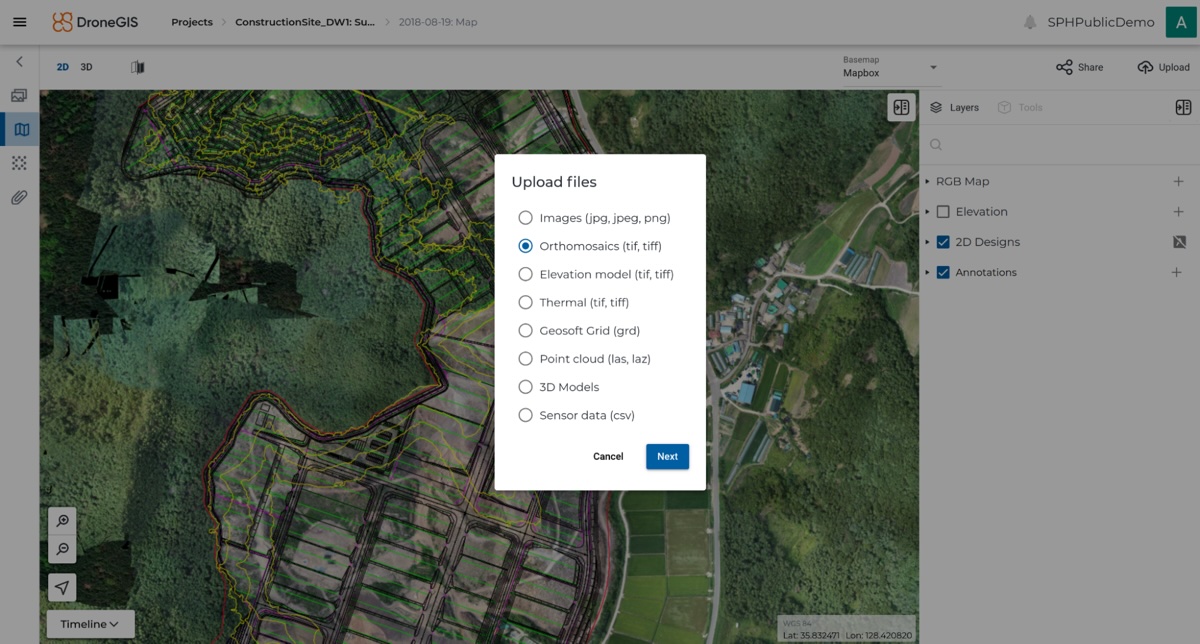Screen dimensions: 1200x644
Task: Click the search icon in layers panel
Action: tap(936, 145)
